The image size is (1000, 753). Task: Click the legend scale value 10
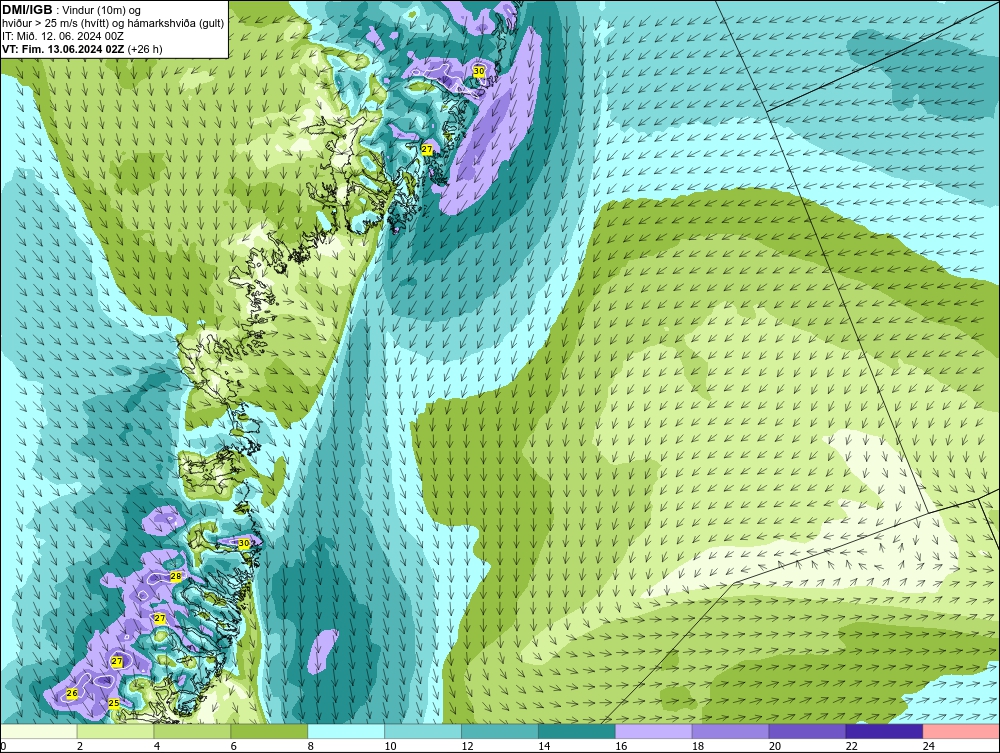click(390, 746)
